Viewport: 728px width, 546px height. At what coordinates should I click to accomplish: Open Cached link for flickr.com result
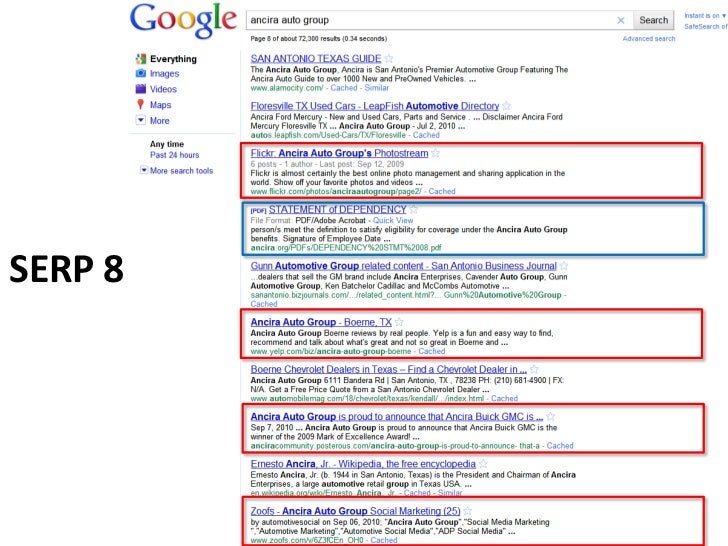tap(442, 191)
